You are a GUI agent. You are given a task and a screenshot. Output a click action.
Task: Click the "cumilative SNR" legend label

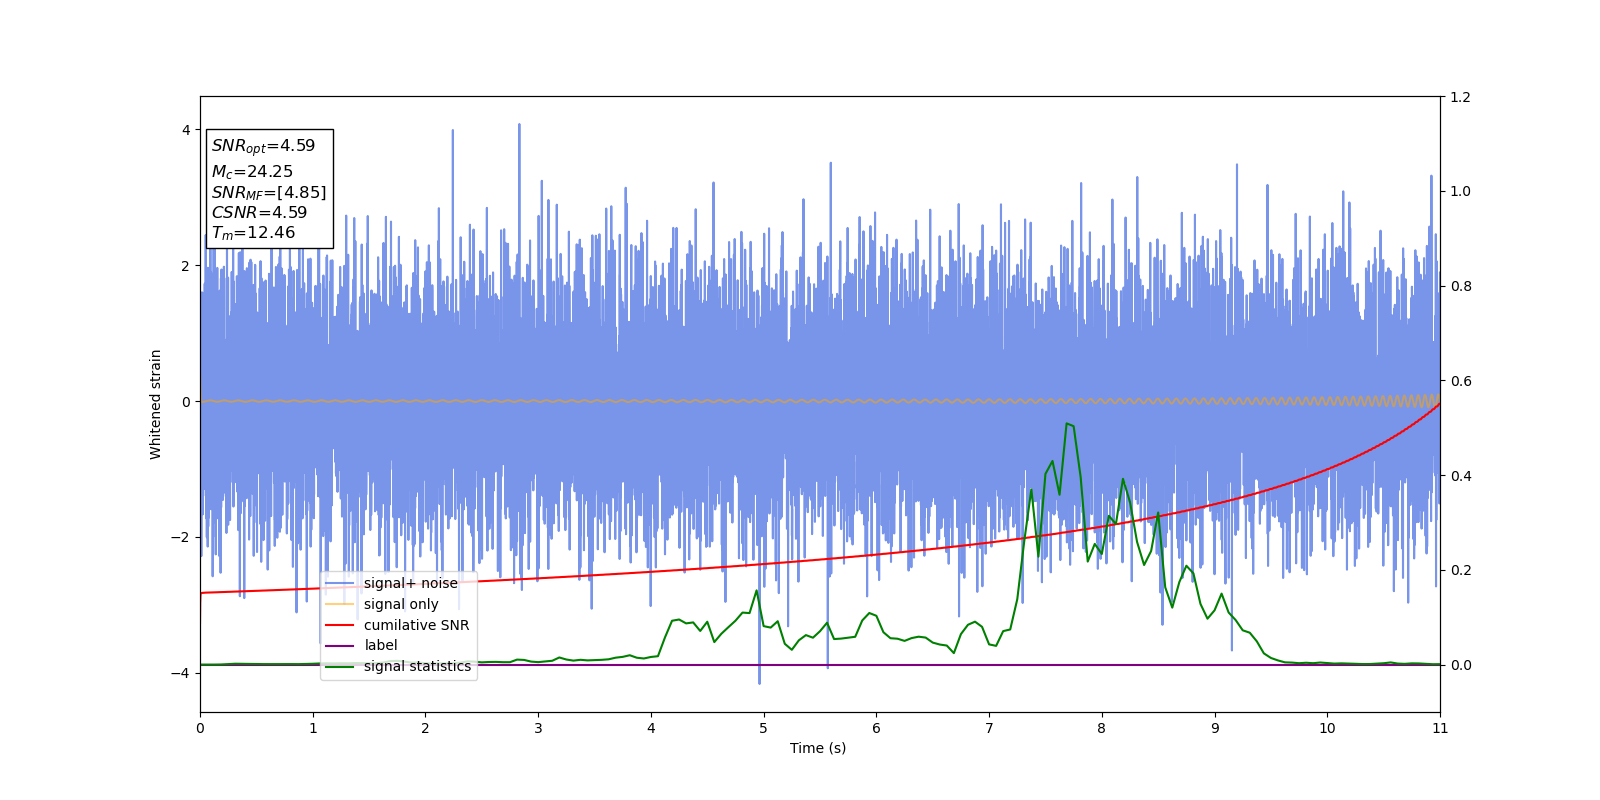416,625
